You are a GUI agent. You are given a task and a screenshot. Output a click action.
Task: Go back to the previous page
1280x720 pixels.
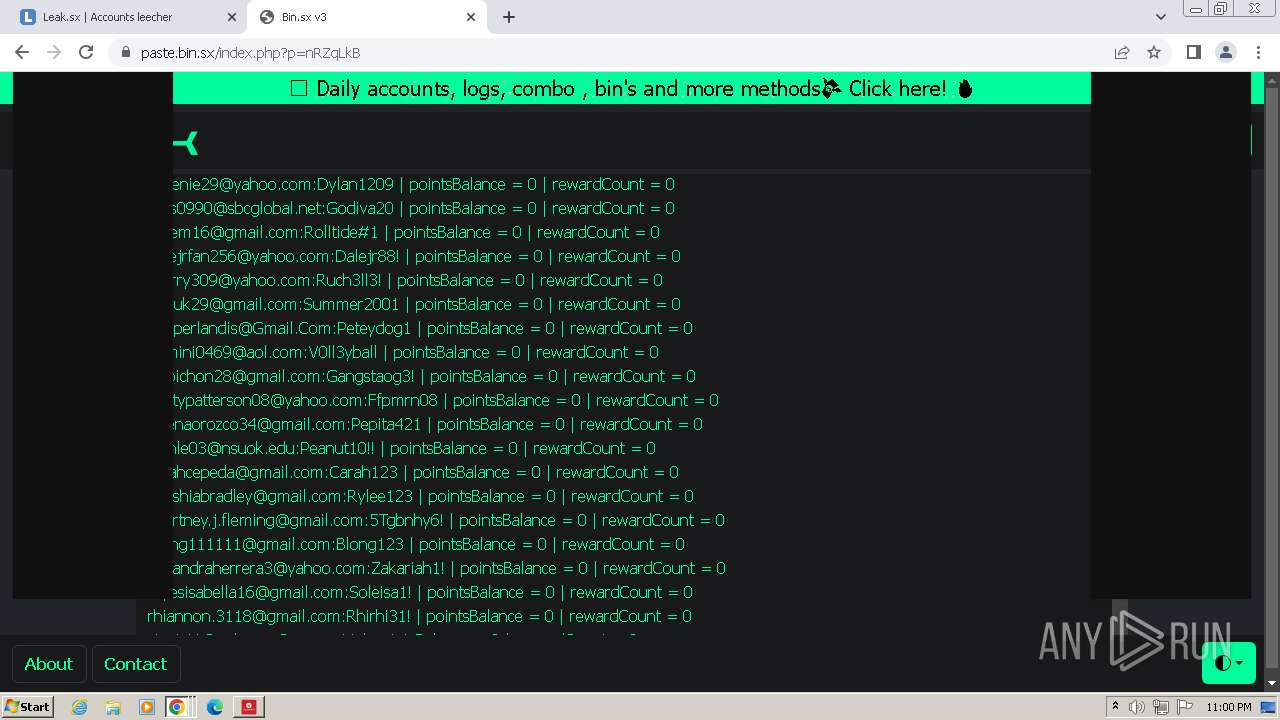click(x=22, y=52)
